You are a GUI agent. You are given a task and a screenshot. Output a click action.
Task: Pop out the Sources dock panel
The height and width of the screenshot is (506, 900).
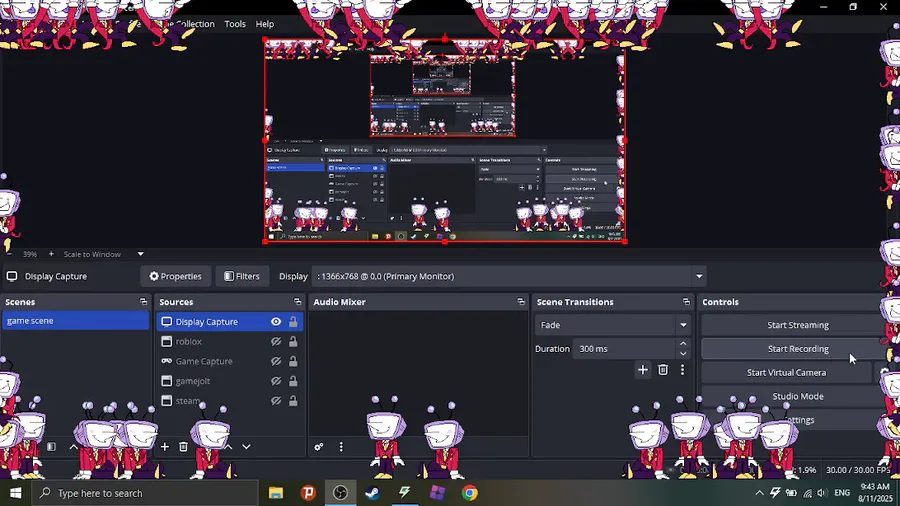297,302
